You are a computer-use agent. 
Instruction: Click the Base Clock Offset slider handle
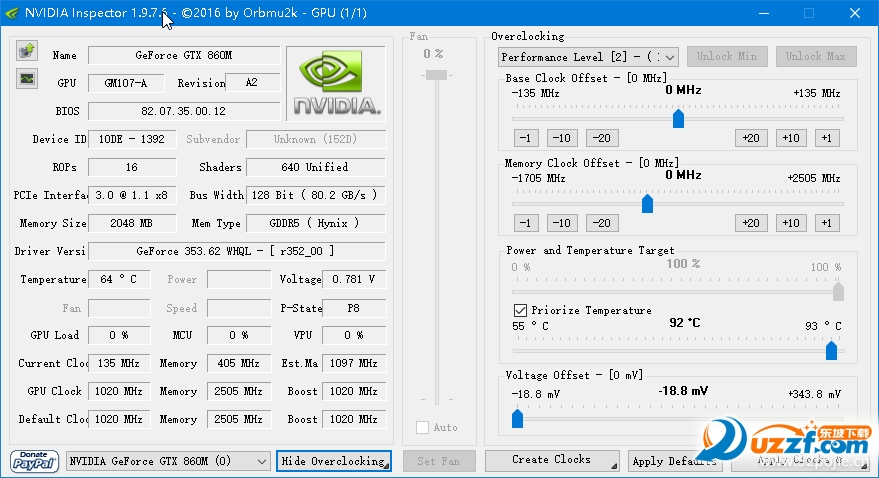[x=678, y=118]
